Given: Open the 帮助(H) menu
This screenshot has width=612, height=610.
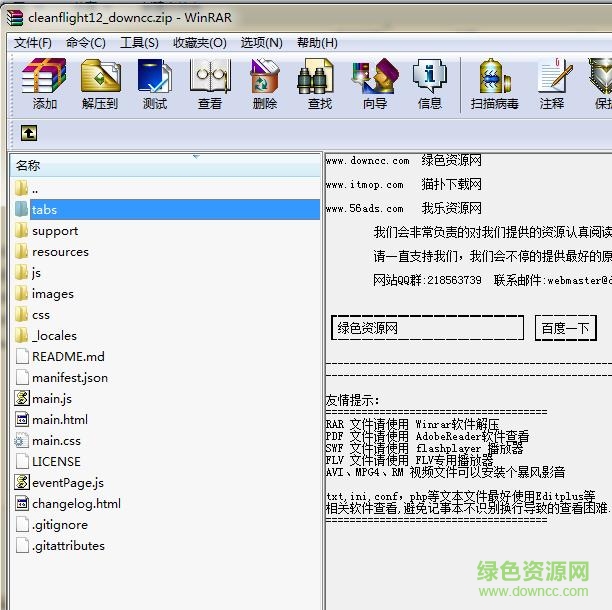Looking at the screenshot, I should (x=317, y=43).
